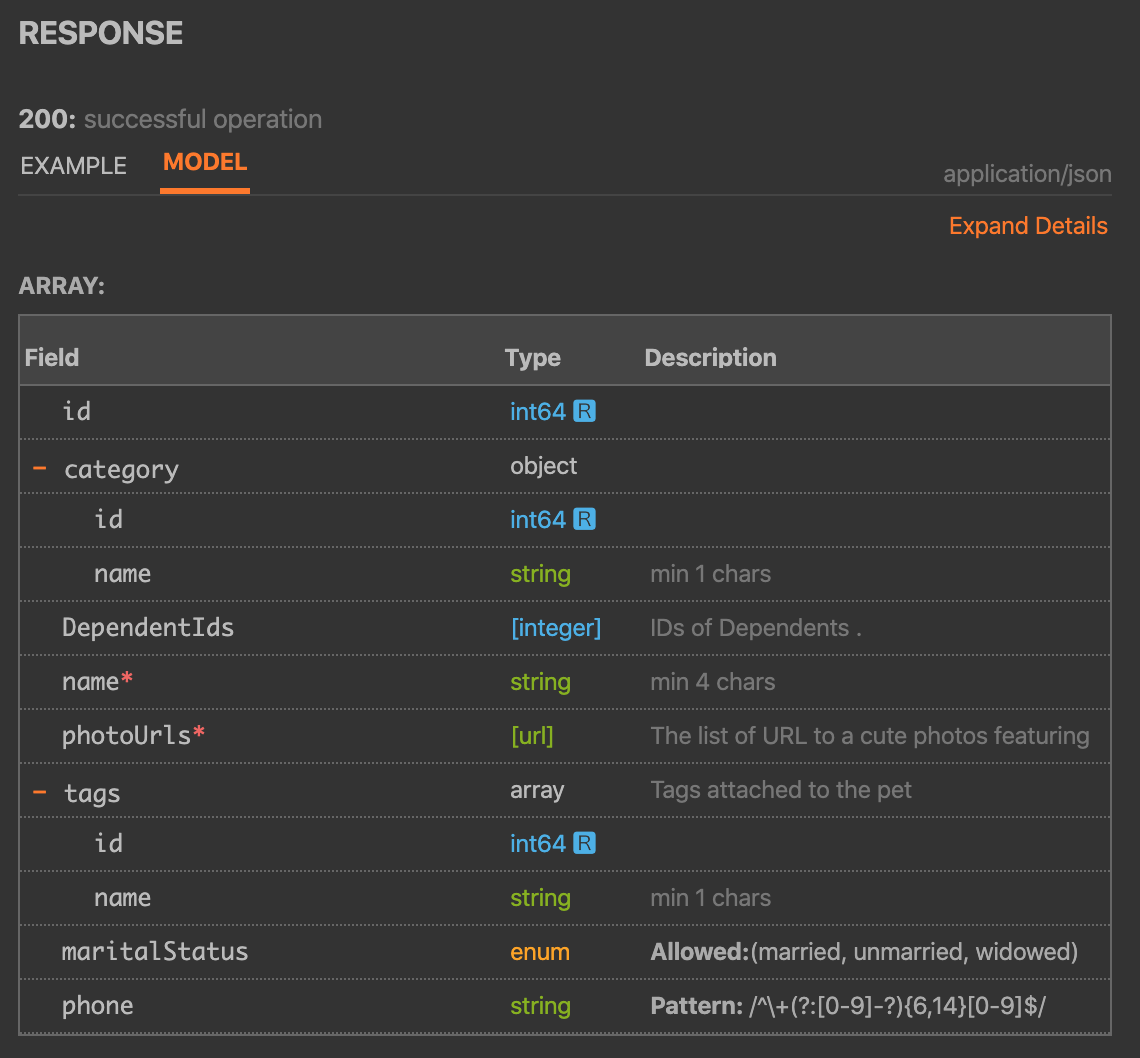Click the phone Pattern regex description
The image size is (1140, 1058).
[x=848, y=1006]
